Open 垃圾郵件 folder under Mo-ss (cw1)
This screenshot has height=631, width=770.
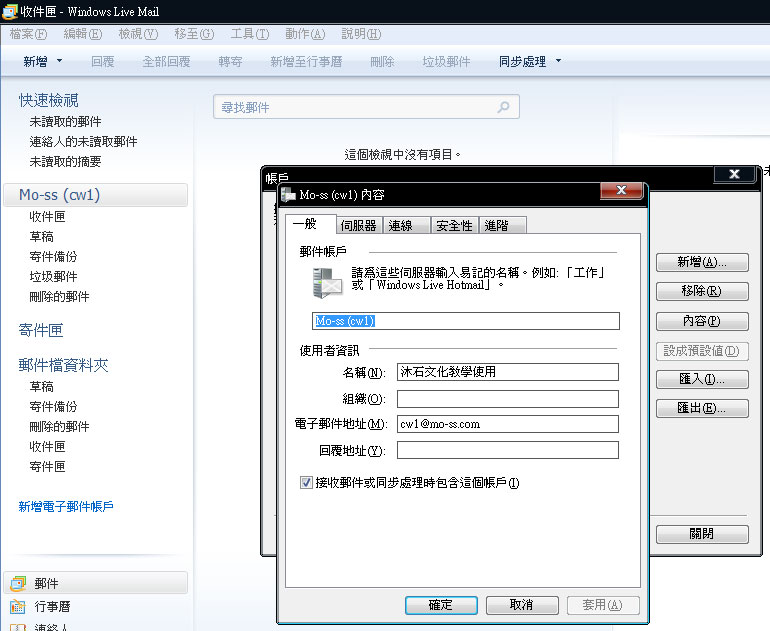(x=53, y=276)
